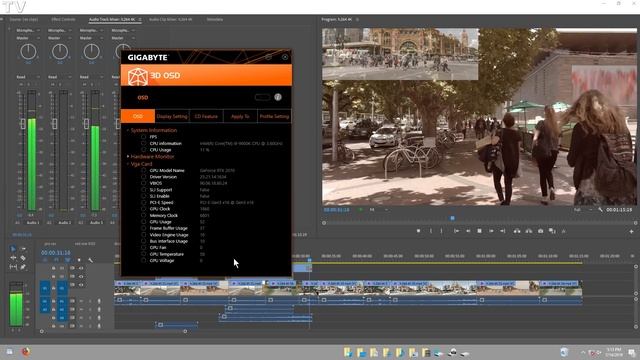Toggle the OSD switch in GIGABYTE window
The image size is (640, 360).
(262, 97)
